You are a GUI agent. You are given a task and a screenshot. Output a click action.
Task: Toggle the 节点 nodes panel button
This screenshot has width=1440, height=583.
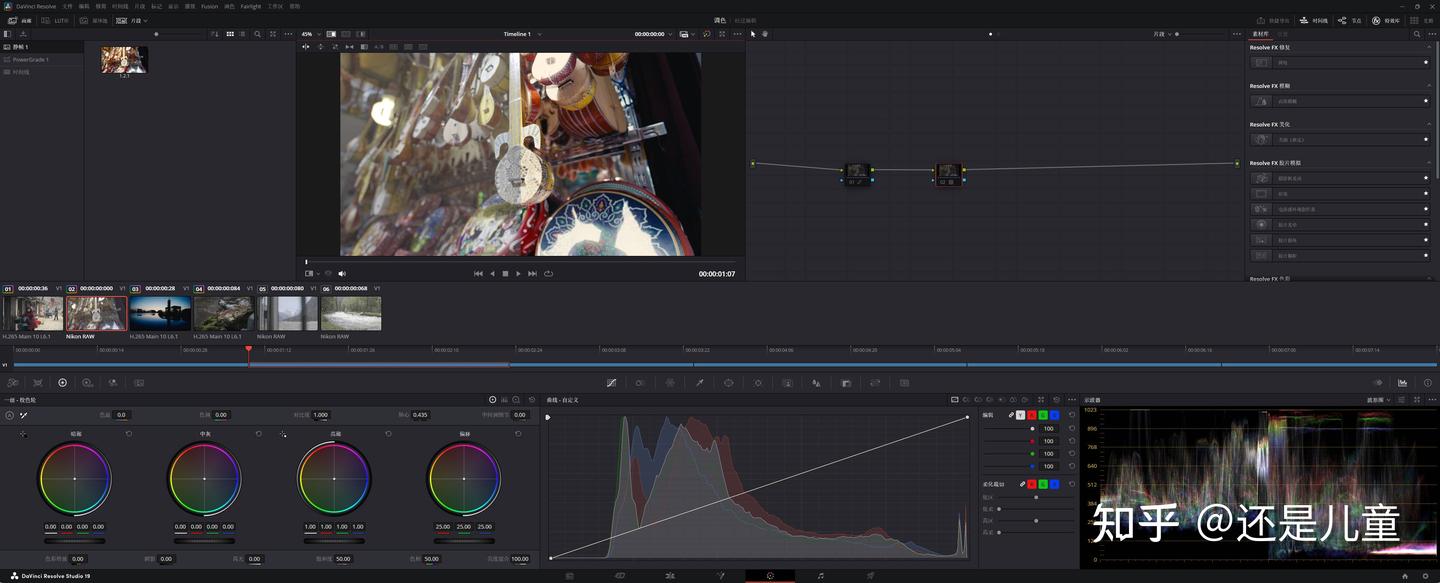[x=1350, y=20]
